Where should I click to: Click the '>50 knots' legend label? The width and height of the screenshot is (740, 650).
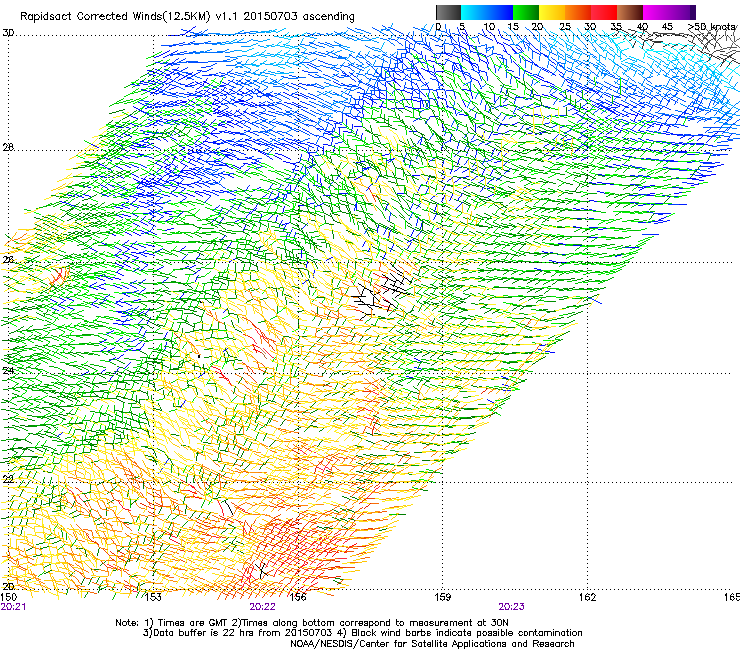coord(712,27)
